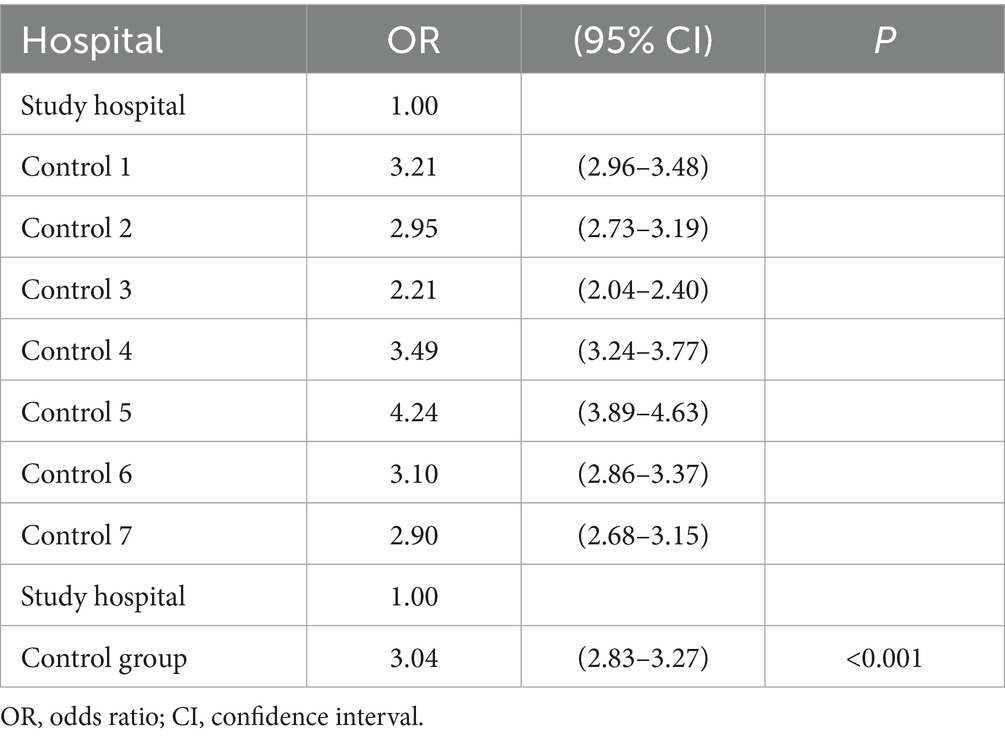
Task: Click the Control 7 row label
Action: coord(76,535)
